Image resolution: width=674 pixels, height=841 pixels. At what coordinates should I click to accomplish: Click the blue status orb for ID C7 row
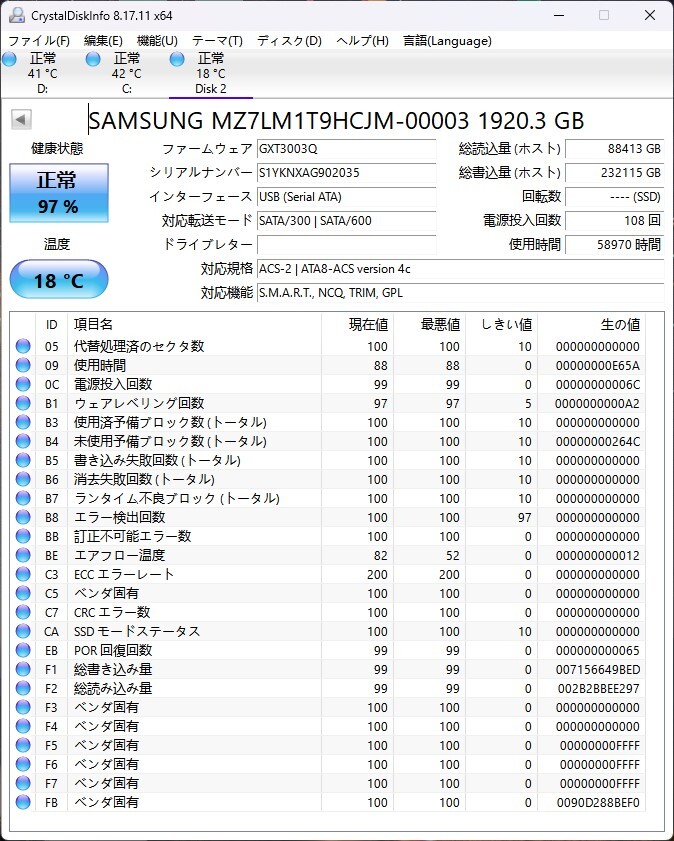23,612
